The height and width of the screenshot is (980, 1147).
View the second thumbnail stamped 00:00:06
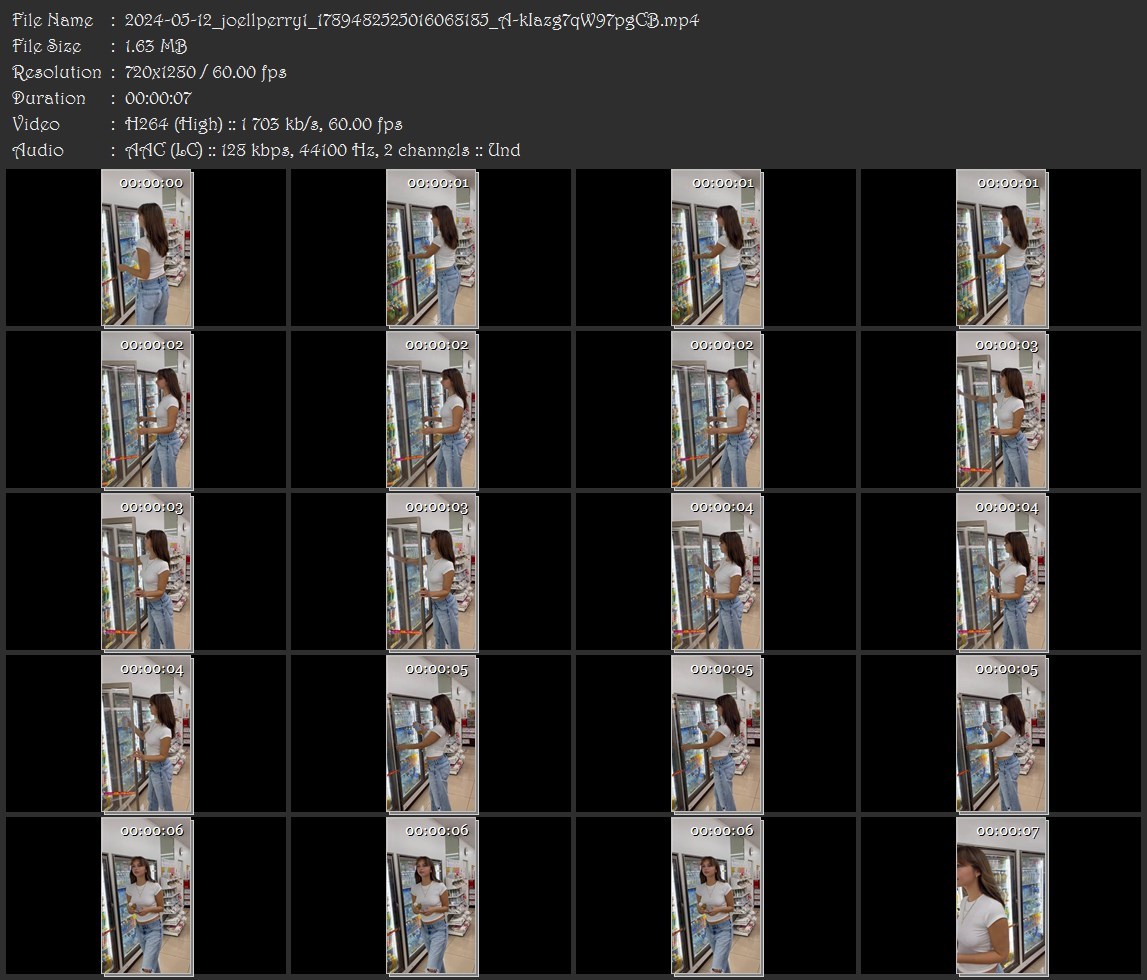(x=432, y=896)
